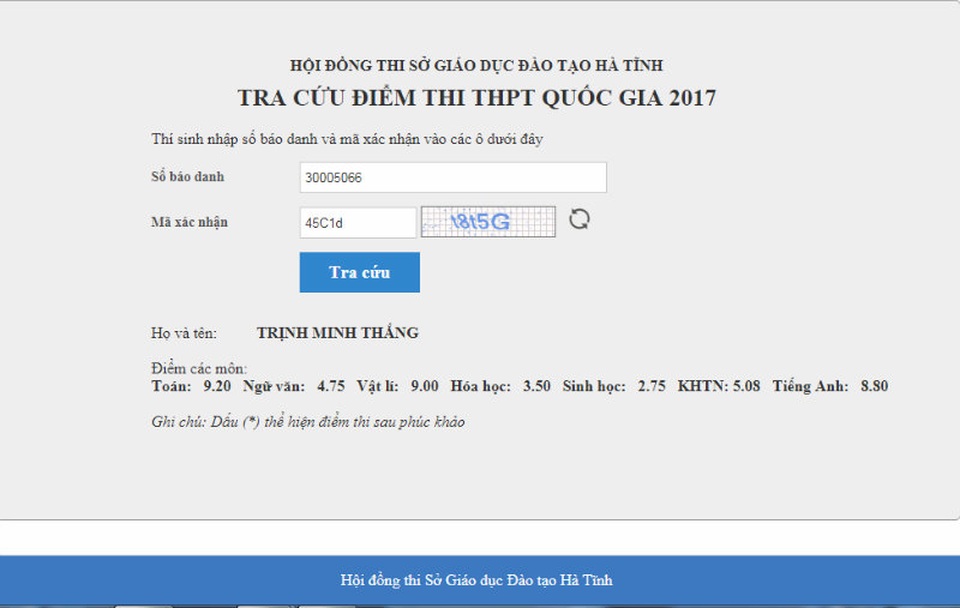Click the Toán score 9.20
Screen dimensions: 960x608
pyautogui.click(x=217, y=386)
